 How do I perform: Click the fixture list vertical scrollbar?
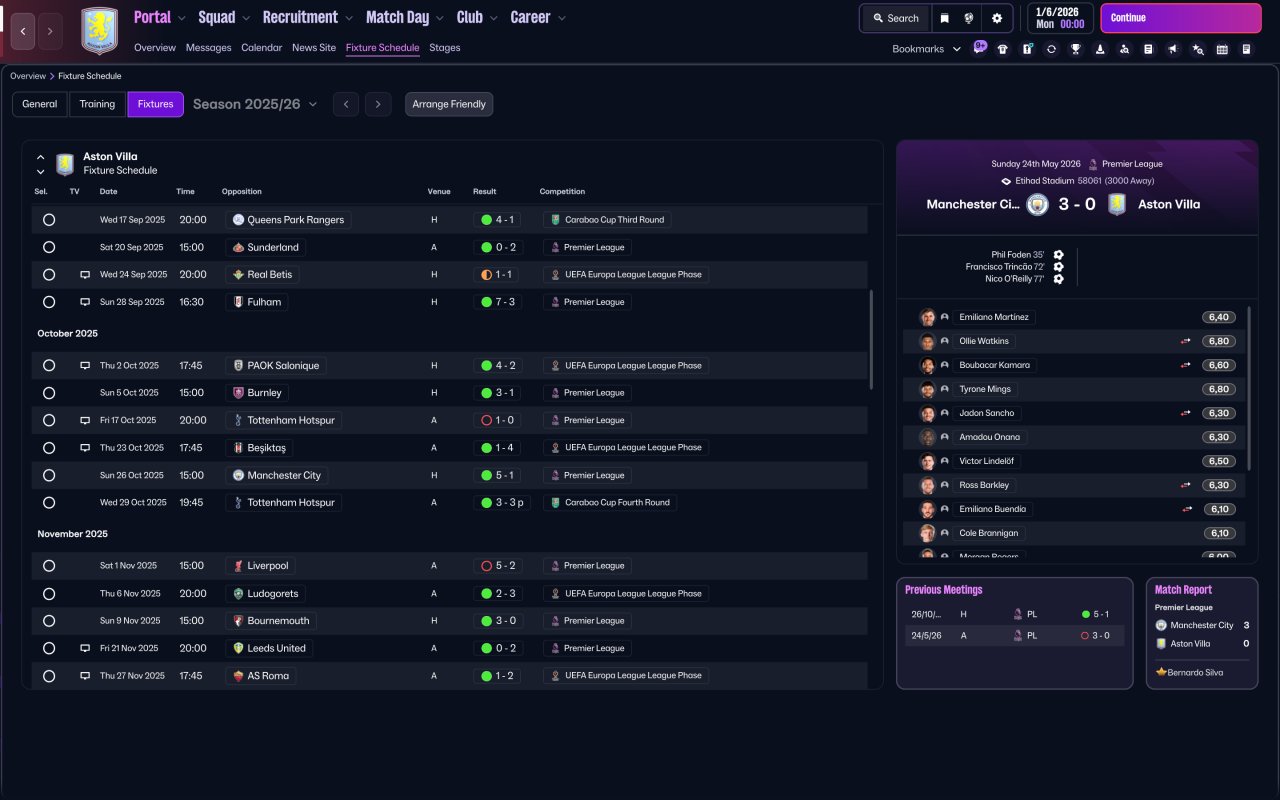click(871, 340)
